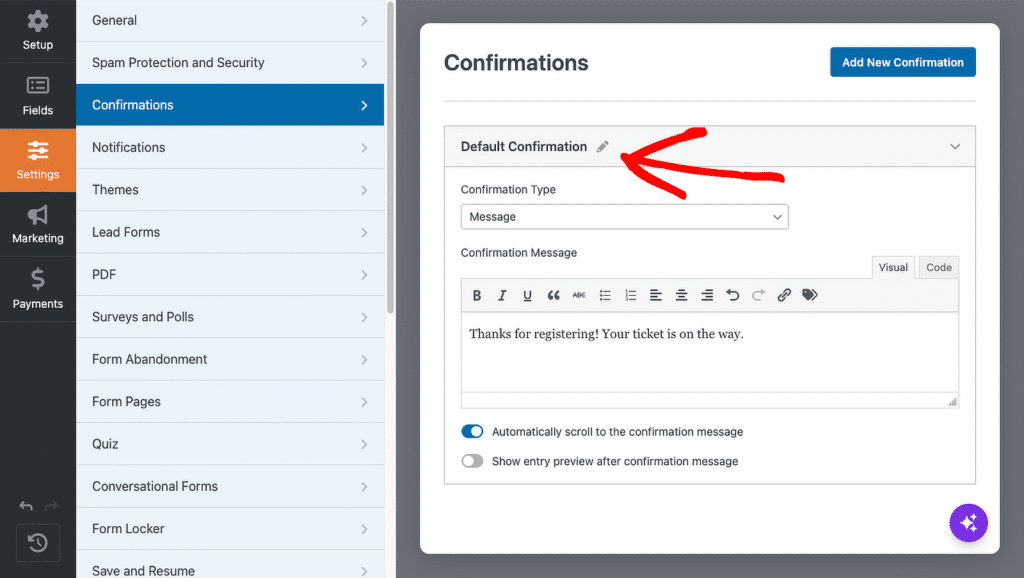1024x578 pixels.
Task: Enable show entry preview toggle
Action: coord(472,461)
